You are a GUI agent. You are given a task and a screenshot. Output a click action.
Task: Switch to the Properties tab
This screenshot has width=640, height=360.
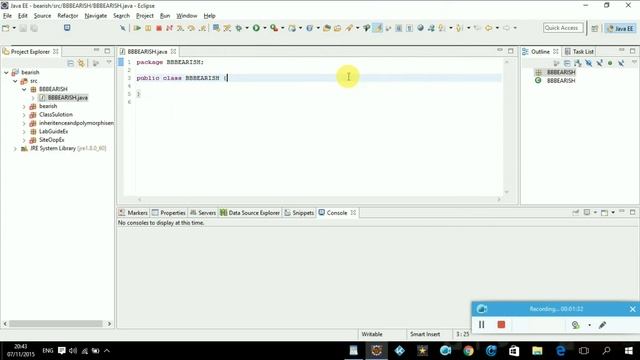pyautogui.click(x=169, y=213)
